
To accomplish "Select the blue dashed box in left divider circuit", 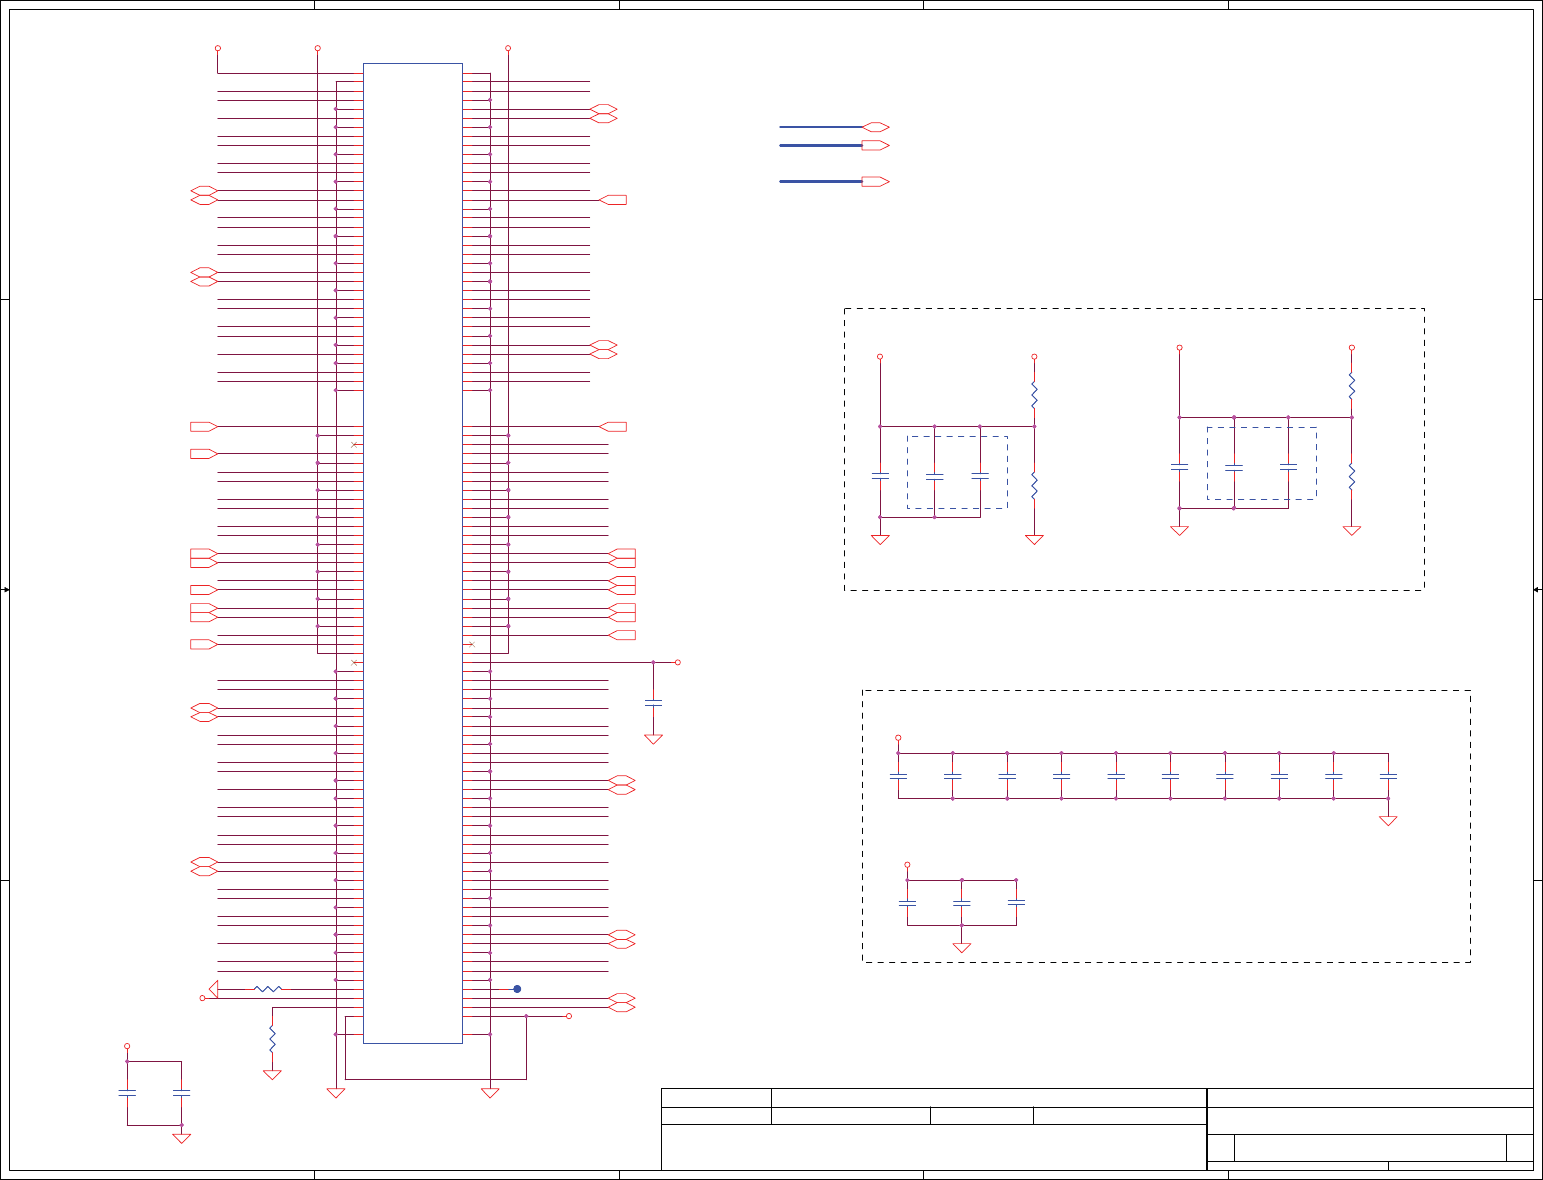I will point(957,472).
